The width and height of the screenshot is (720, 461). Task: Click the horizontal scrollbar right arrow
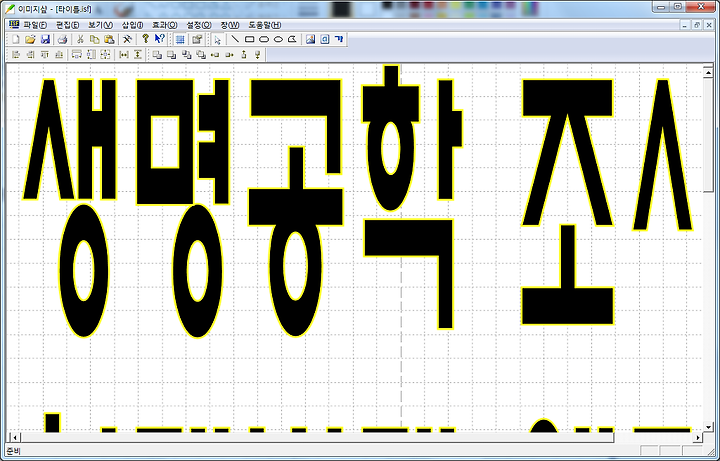pos(698,438)
